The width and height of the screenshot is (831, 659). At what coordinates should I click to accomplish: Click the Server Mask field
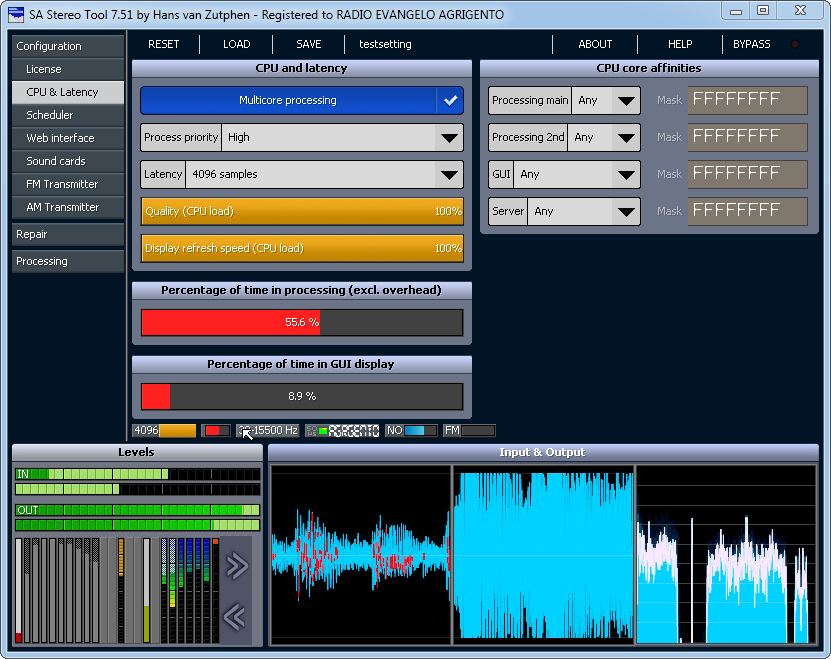(x=748, y=212)
